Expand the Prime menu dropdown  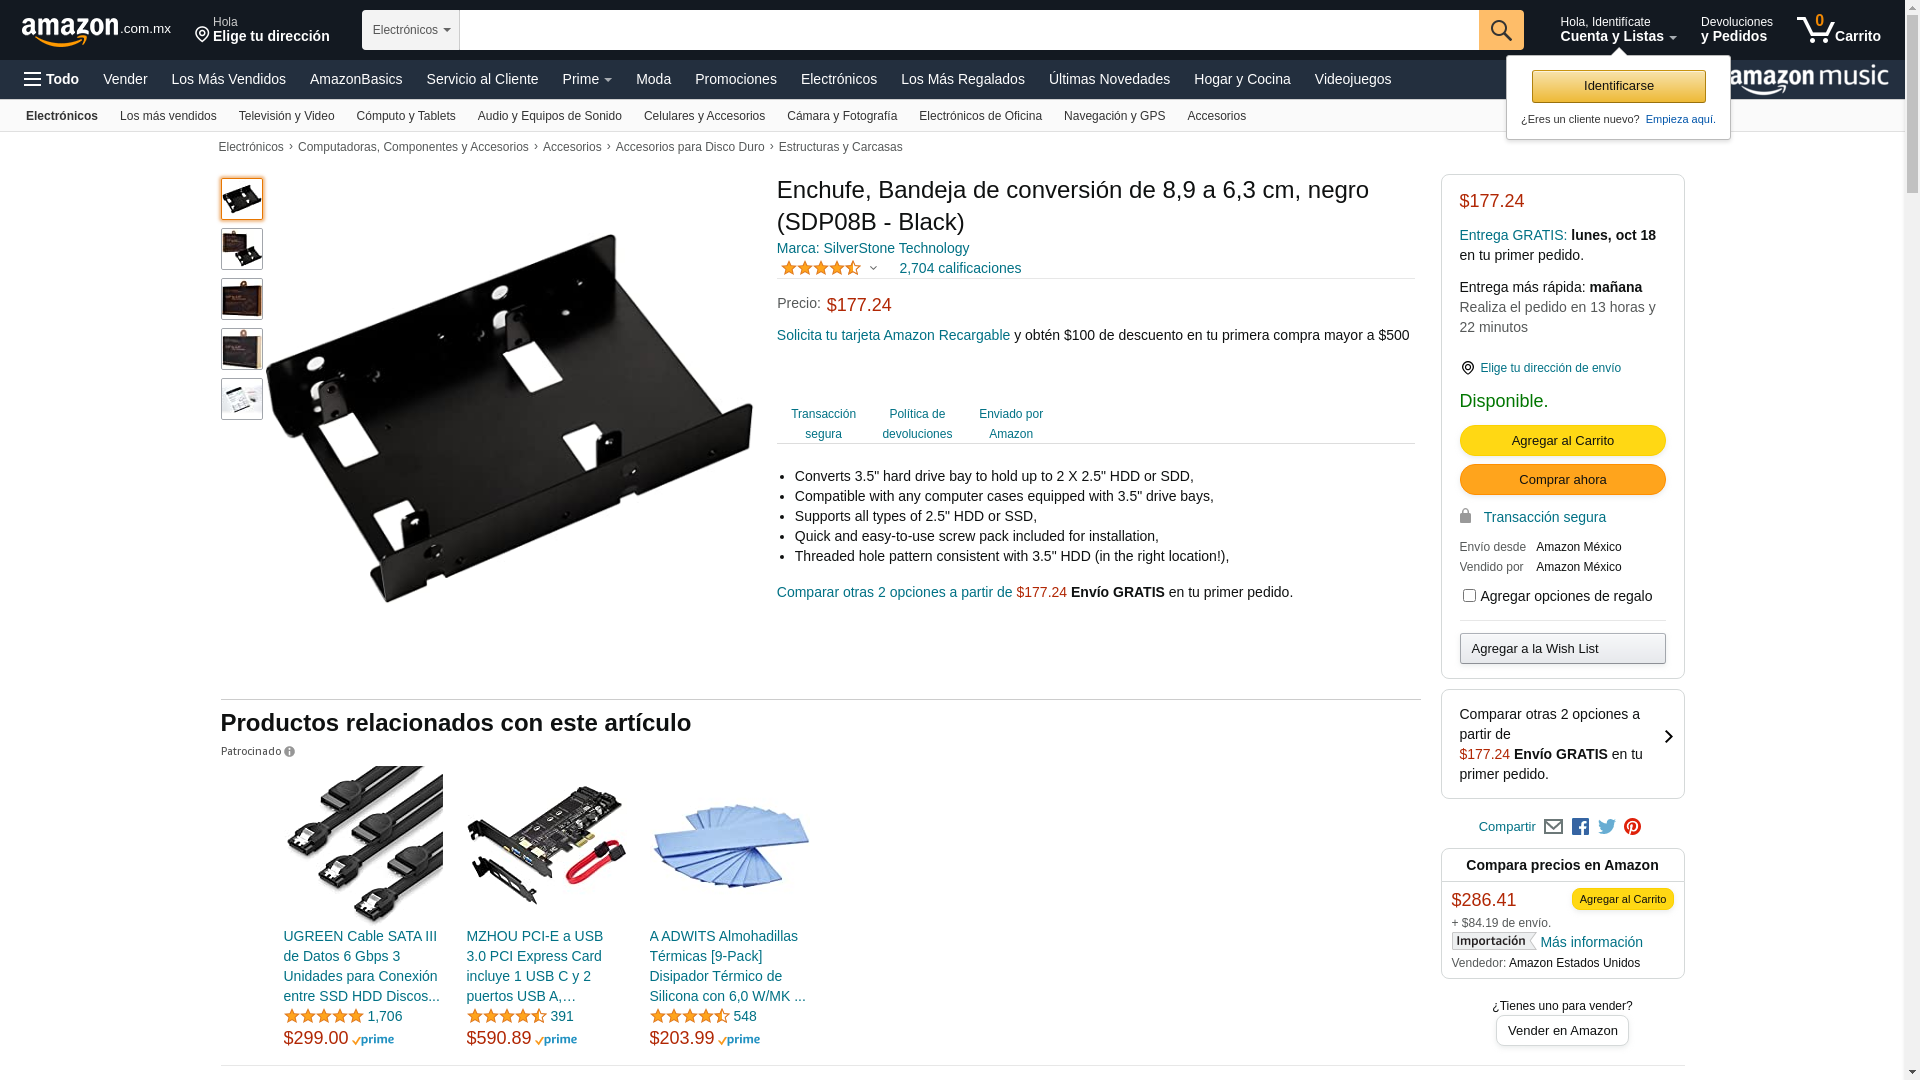point(587,79)
